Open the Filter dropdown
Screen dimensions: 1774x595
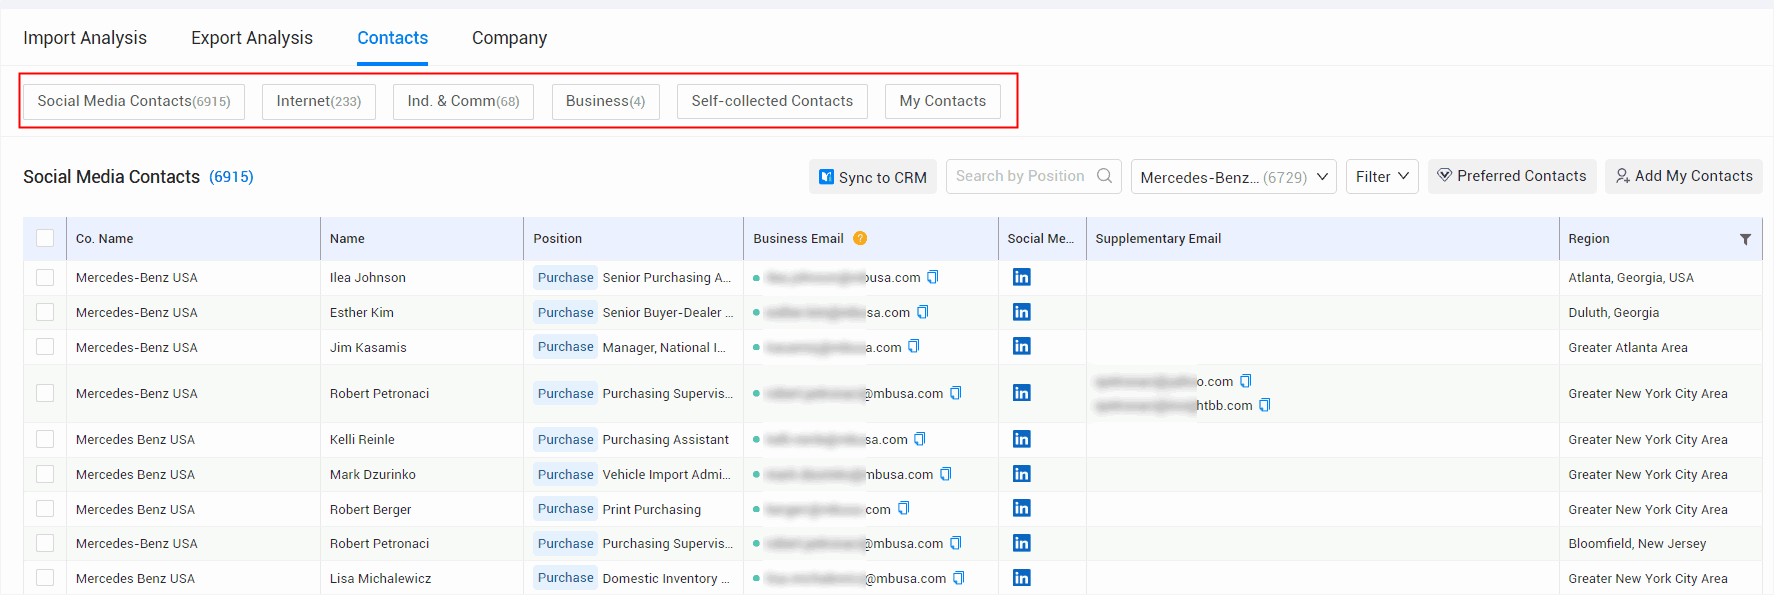pyautogui.click(x=1382, y=177)
